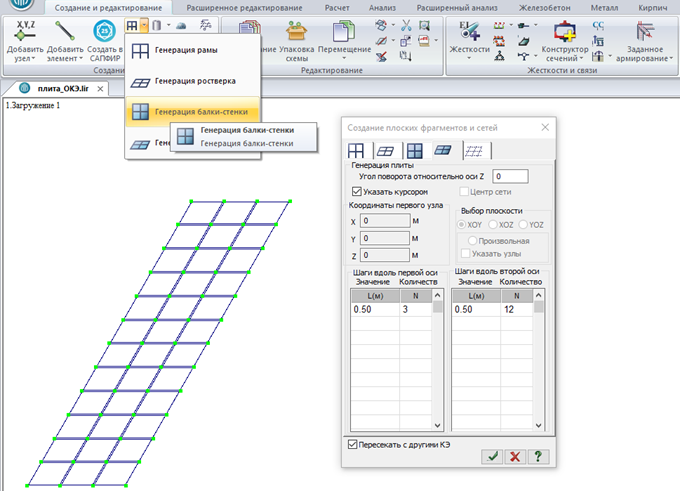Viewport: 680px width, 491px height.
Task: Cancel with the red X button
Action: point(515,456)
